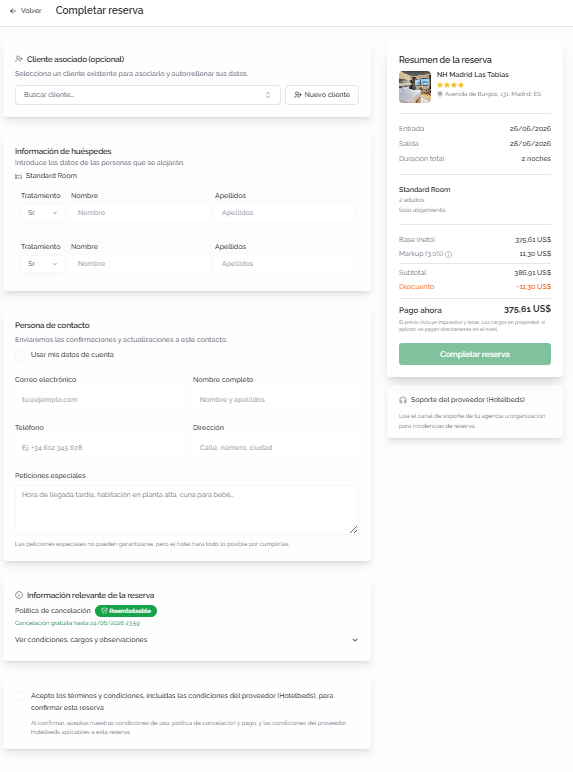This screenshot has height=772, width=573.
Task: Click the Dirección input field
Action: [x=276, y=448]
